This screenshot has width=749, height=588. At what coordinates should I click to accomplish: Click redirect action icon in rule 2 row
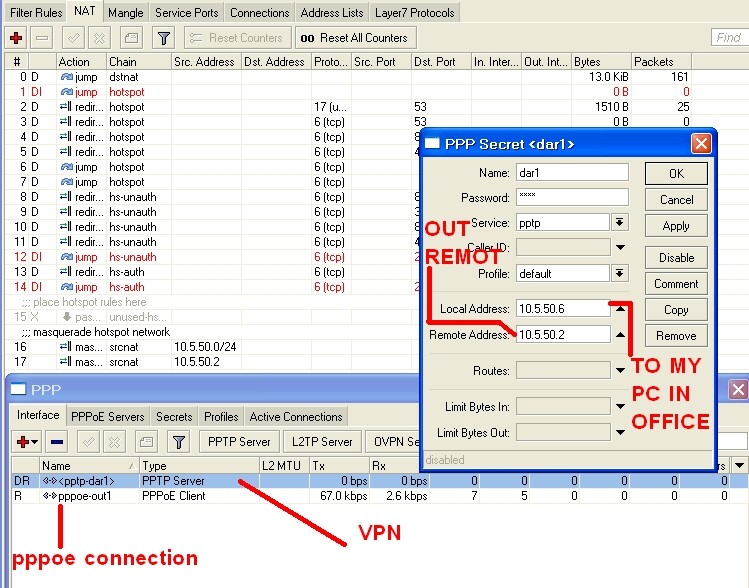pos(65,107)
